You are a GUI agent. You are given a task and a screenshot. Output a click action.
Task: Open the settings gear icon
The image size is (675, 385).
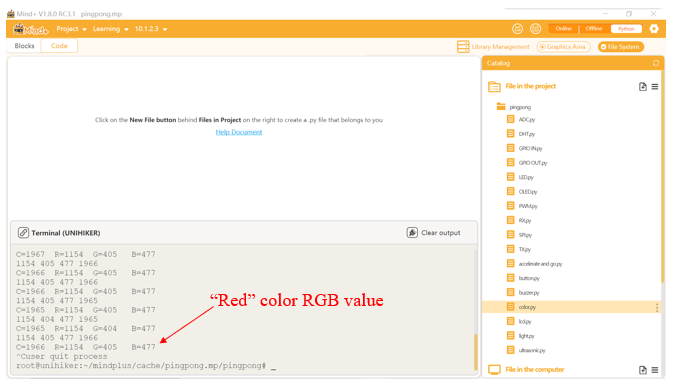(654, 29)
